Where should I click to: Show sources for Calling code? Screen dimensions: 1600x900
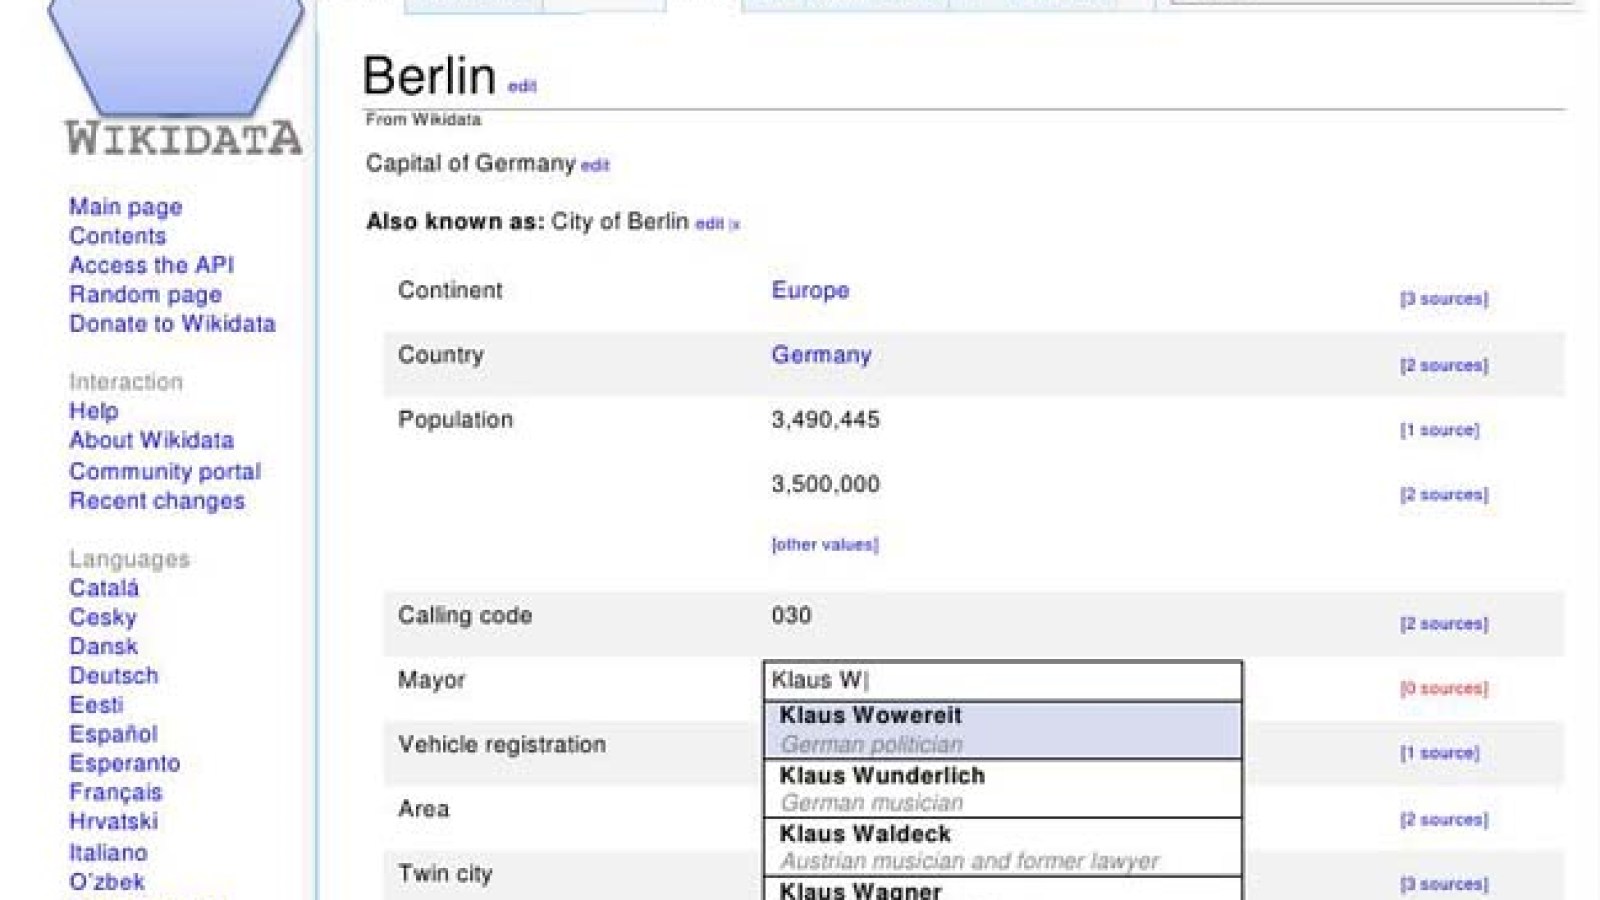(1444, 624)
